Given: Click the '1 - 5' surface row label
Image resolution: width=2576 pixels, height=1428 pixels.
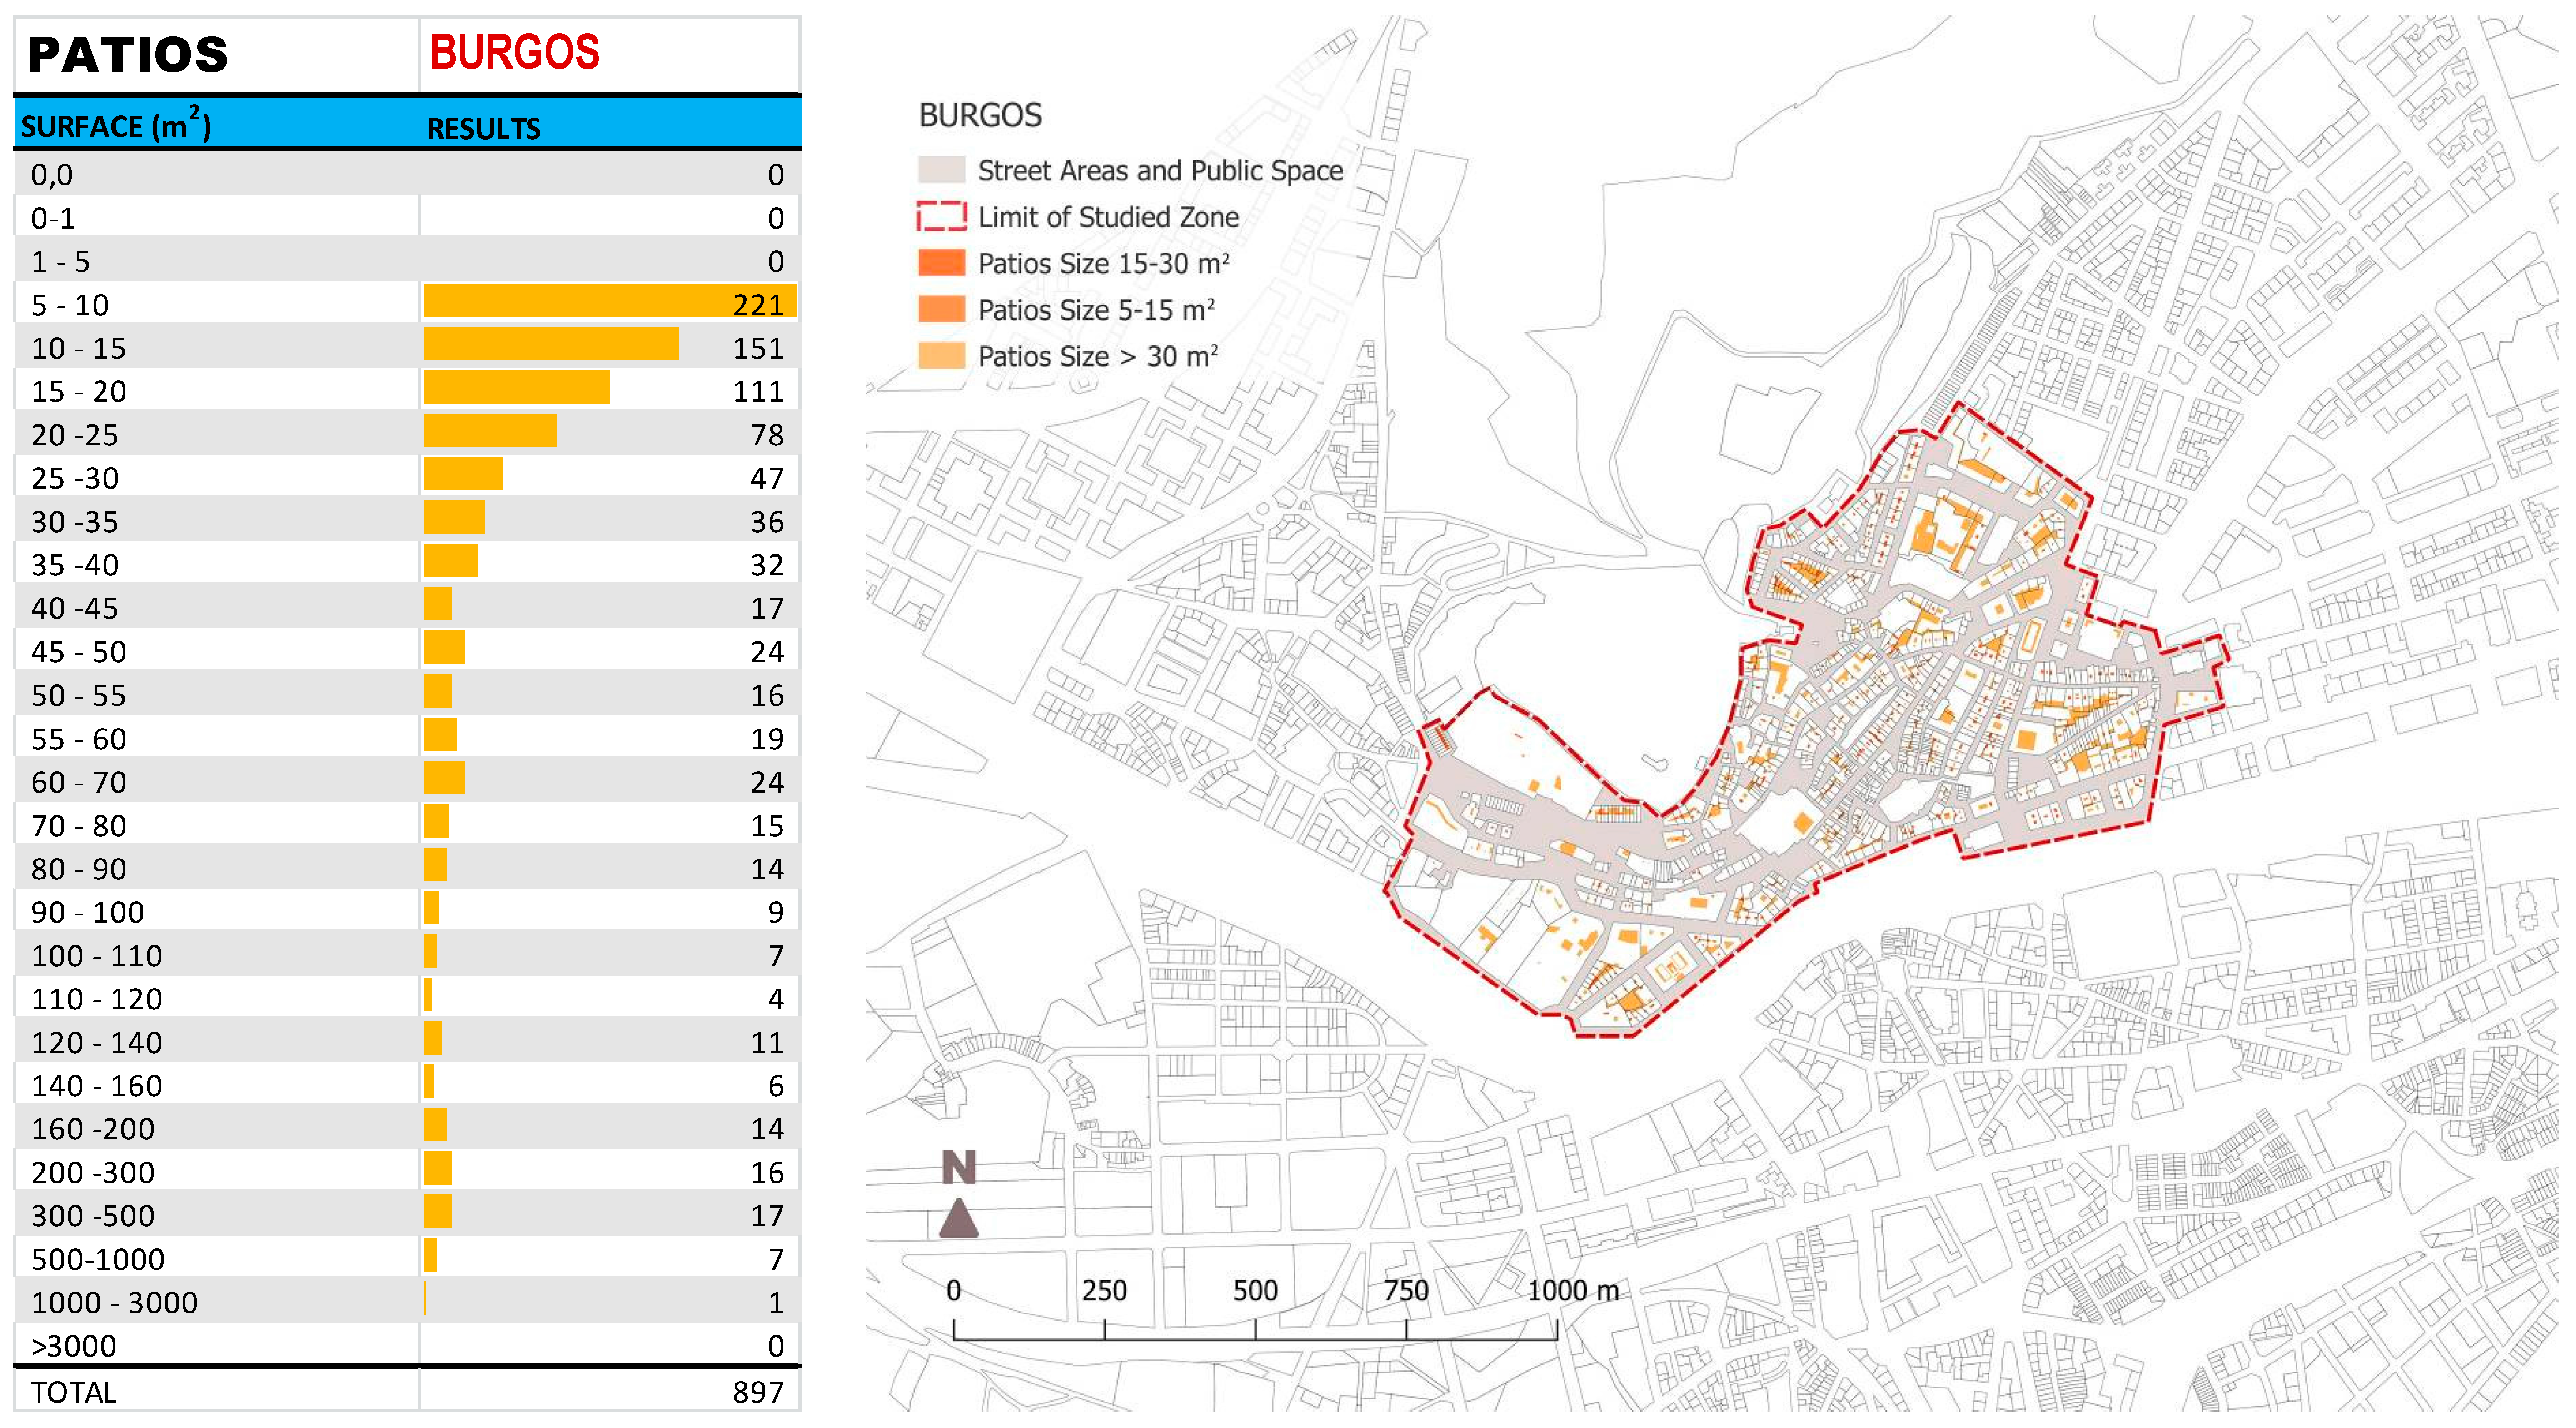Looking at the screenshot, I should coord(60,262).
